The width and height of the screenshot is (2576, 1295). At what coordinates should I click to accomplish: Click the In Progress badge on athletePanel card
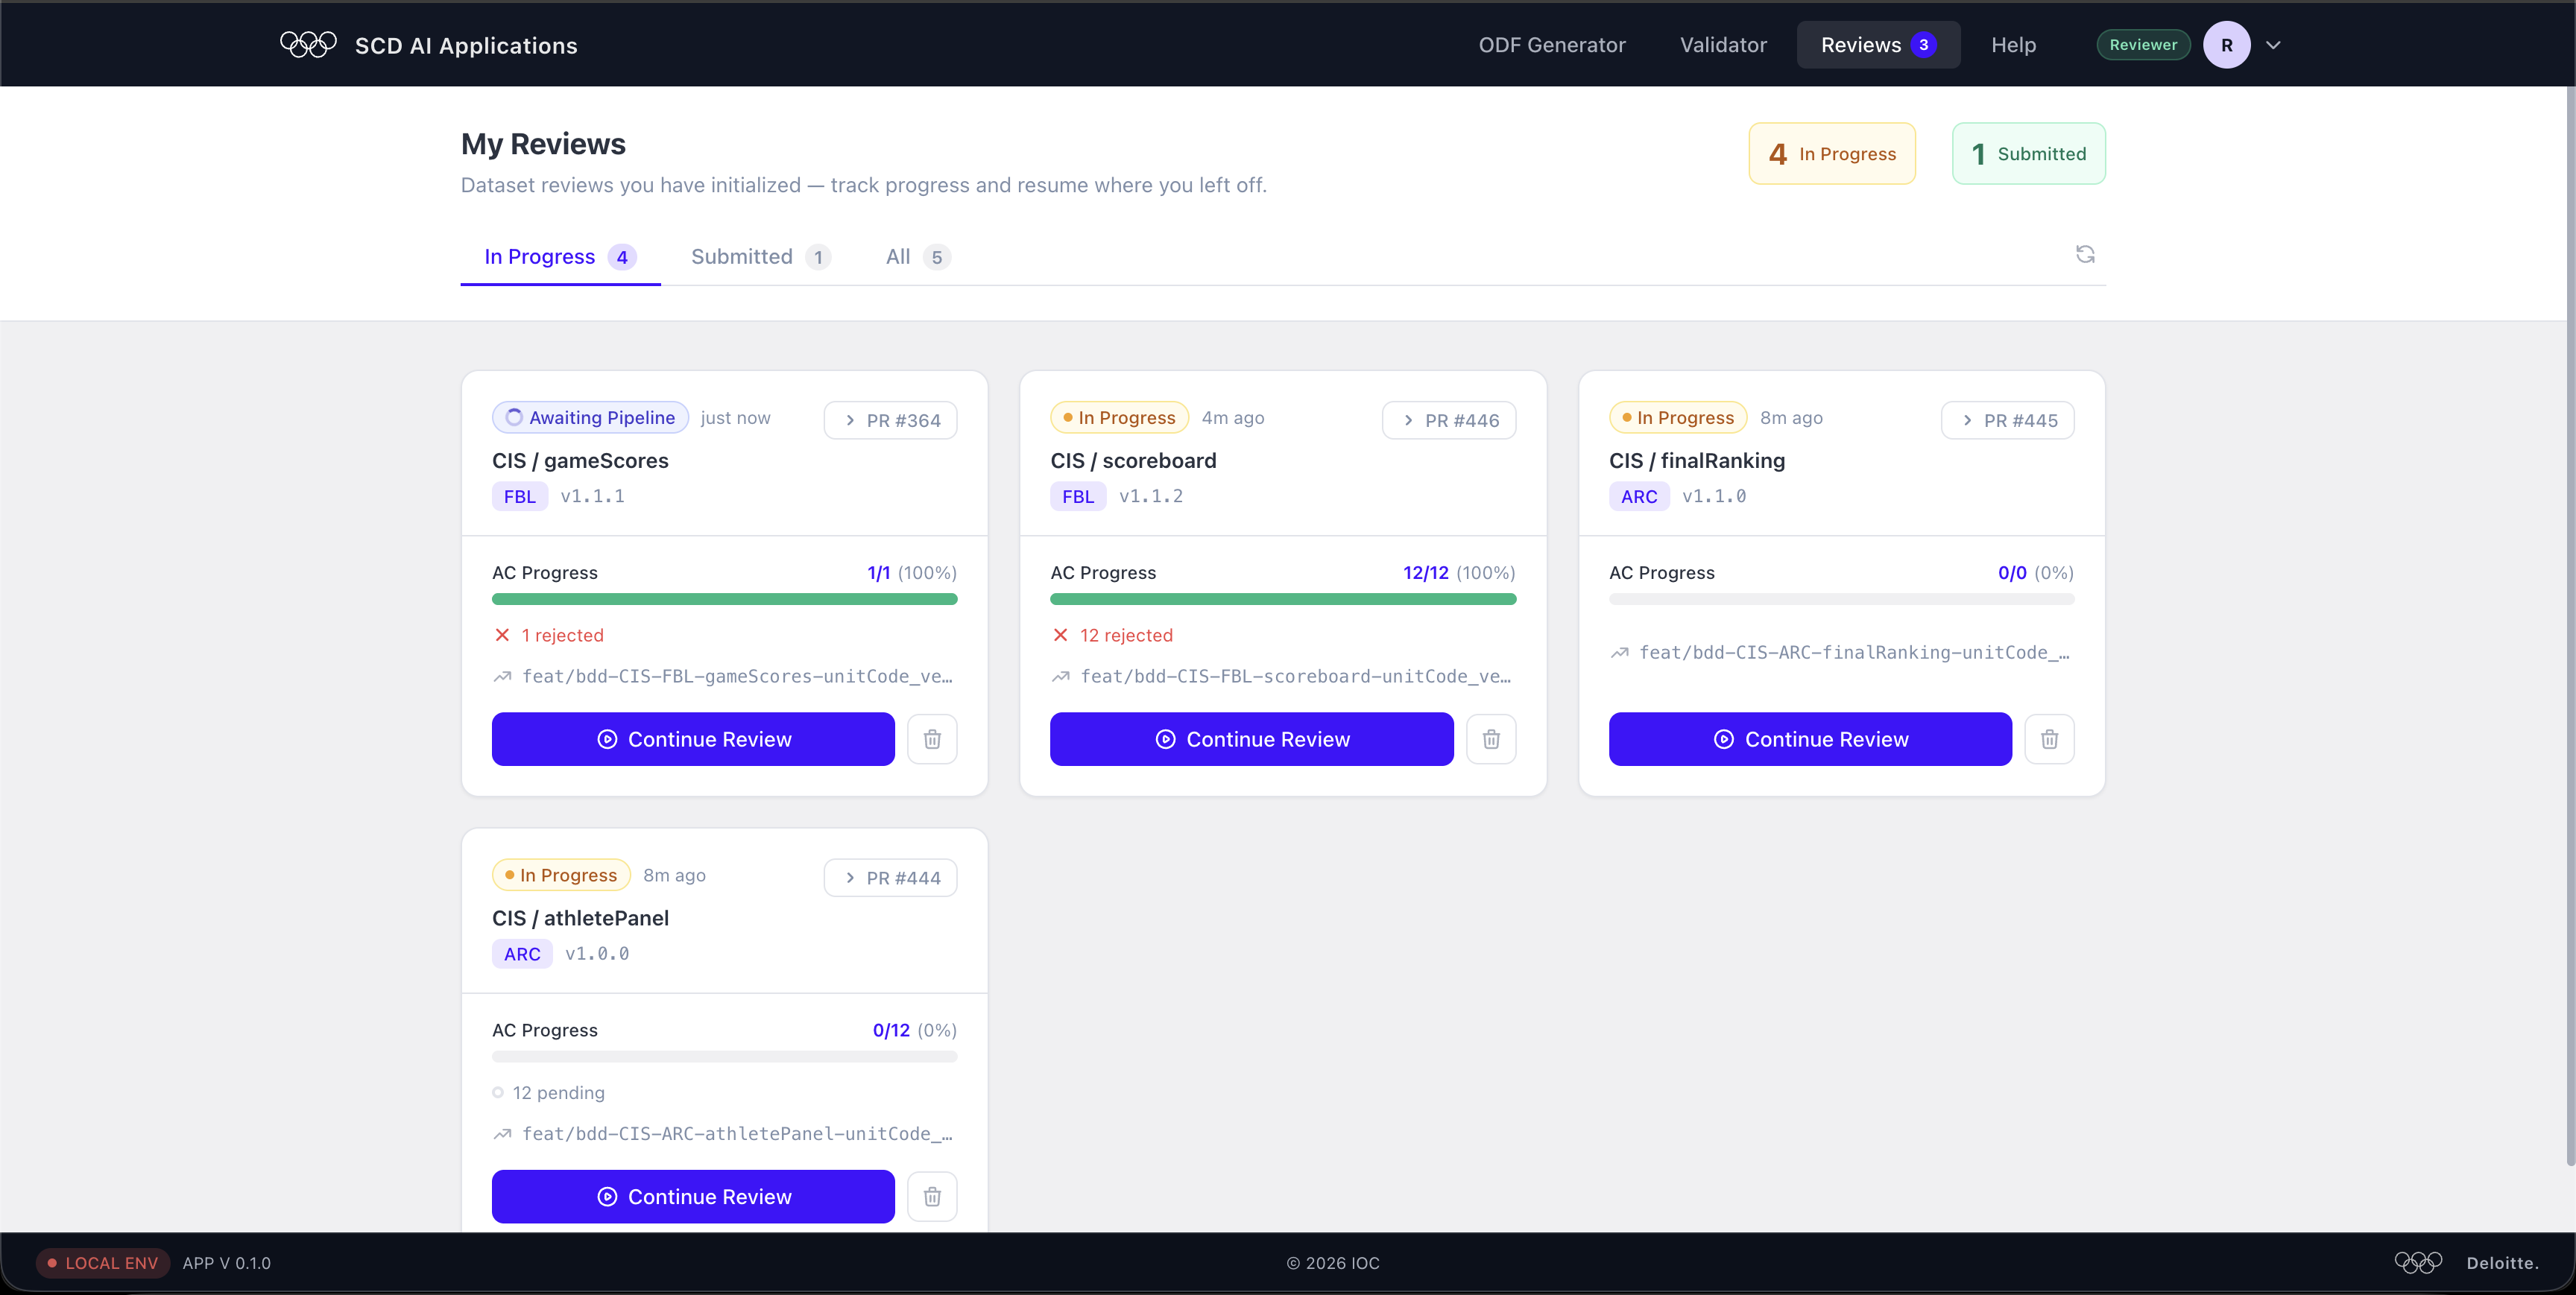561,874
